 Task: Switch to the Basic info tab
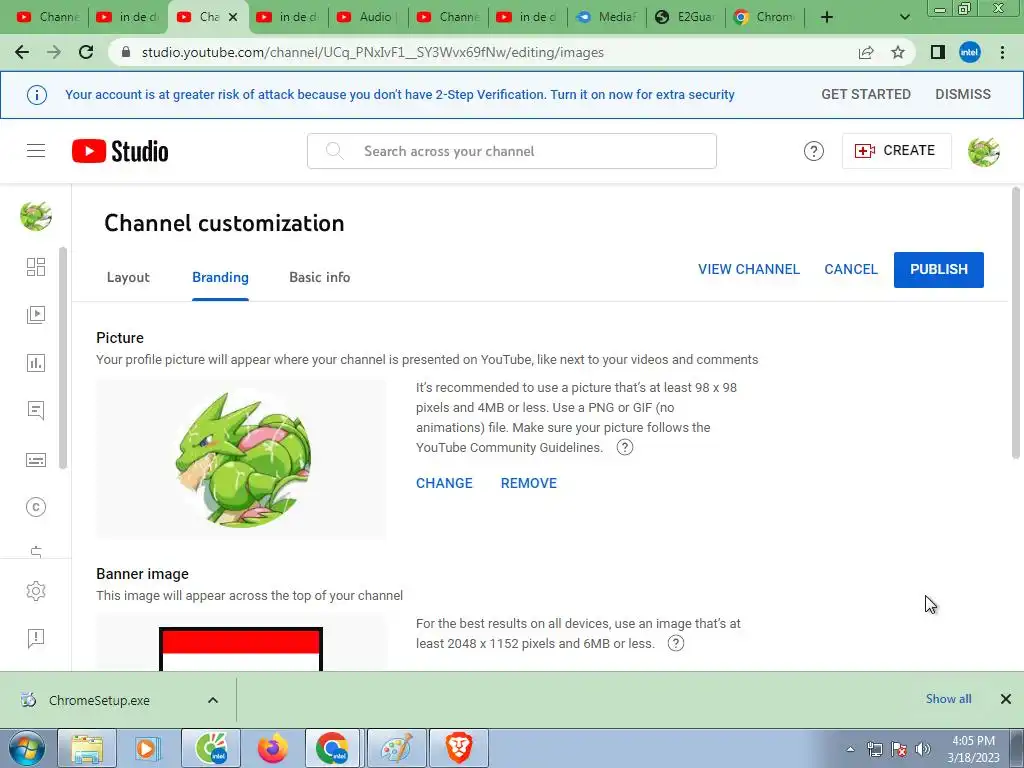[319, 278]
